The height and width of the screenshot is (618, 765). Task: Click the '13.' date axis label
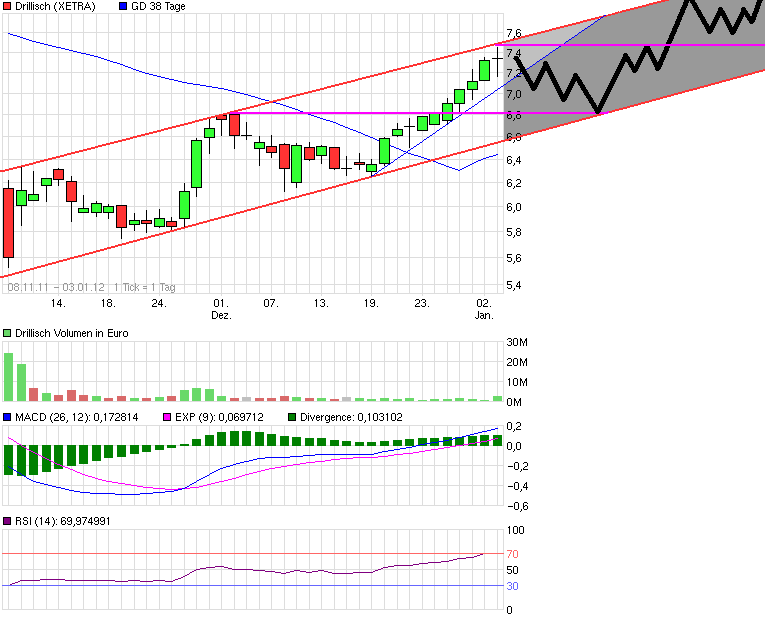pyautogui.click(x=321, y=303)
